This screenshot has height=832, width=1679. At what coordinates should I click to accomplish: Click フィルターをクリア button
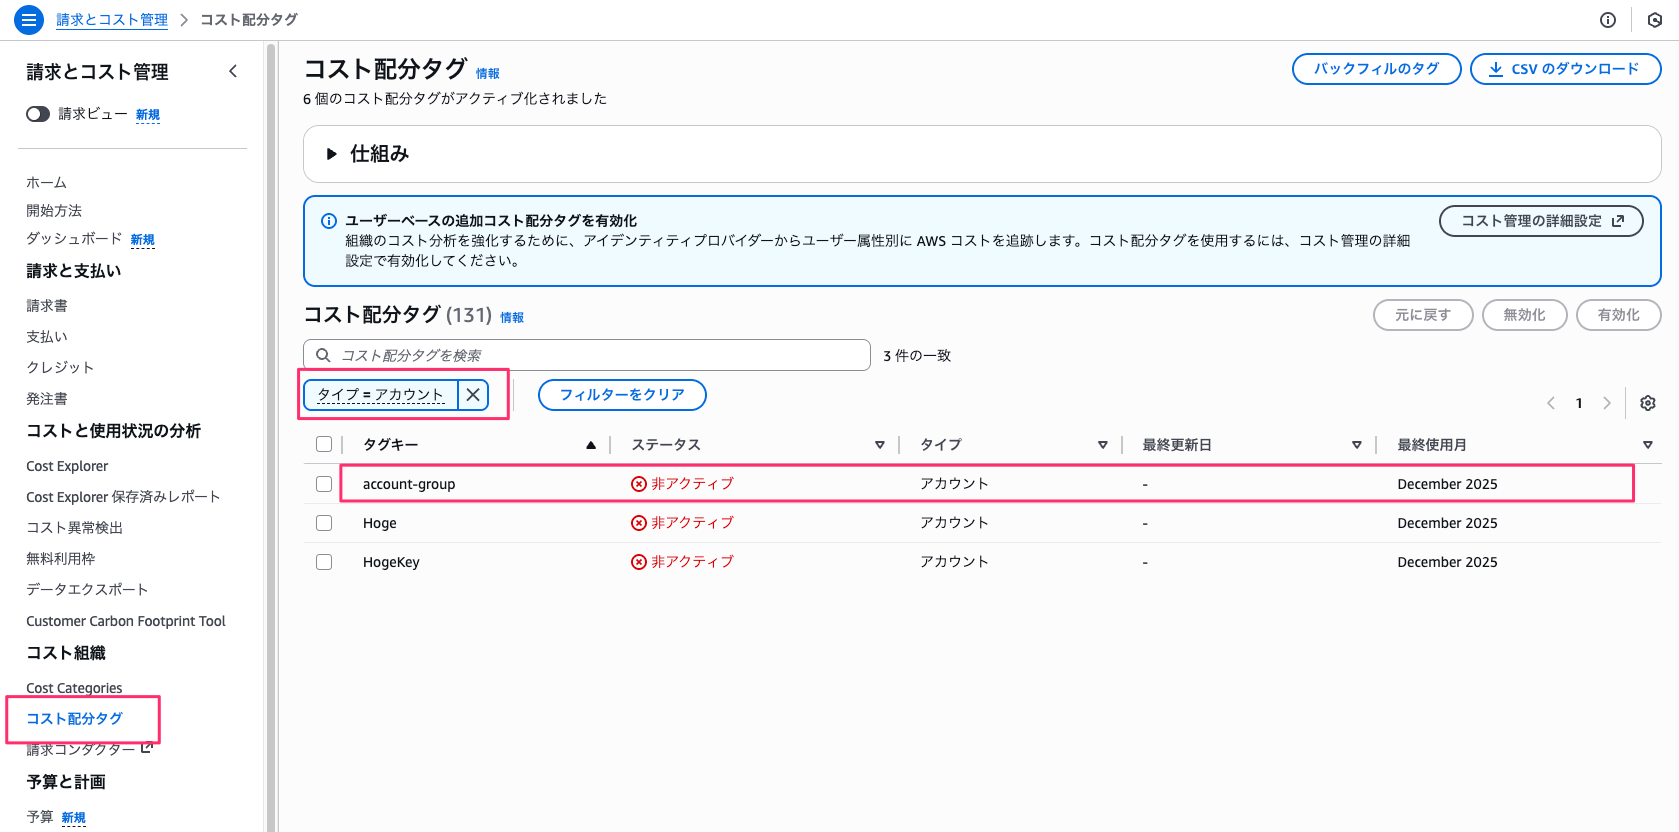click(622, 395)
